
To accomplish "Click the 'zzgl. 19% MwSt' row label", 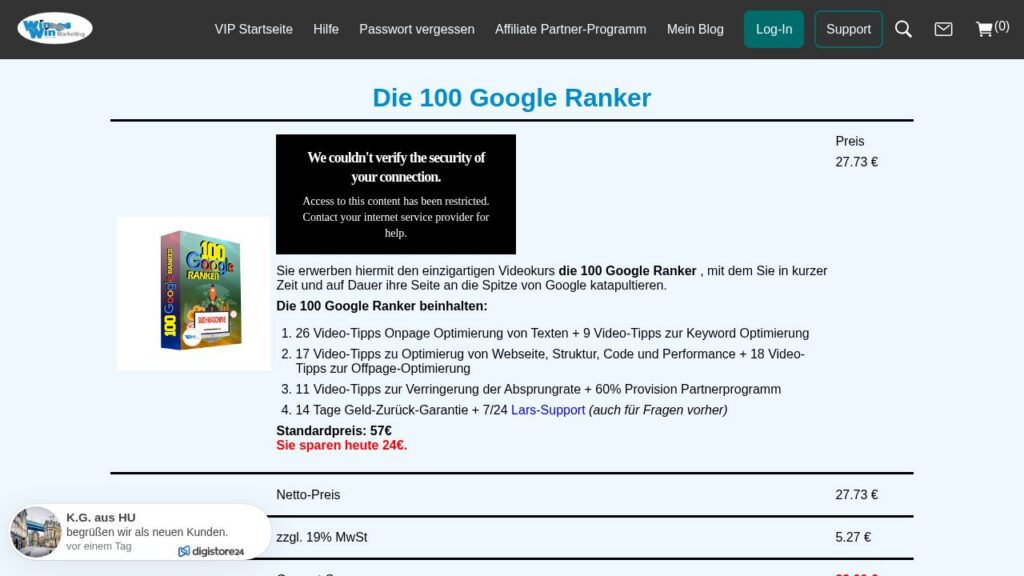I will pyautogui.click(x=321, y=537).
